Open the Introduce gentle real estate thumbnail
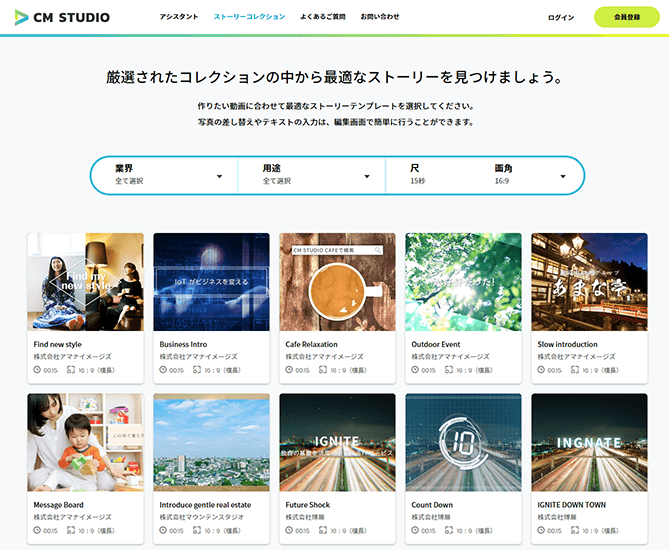Screen dimensions: 669x550 [x=211, y=442]
